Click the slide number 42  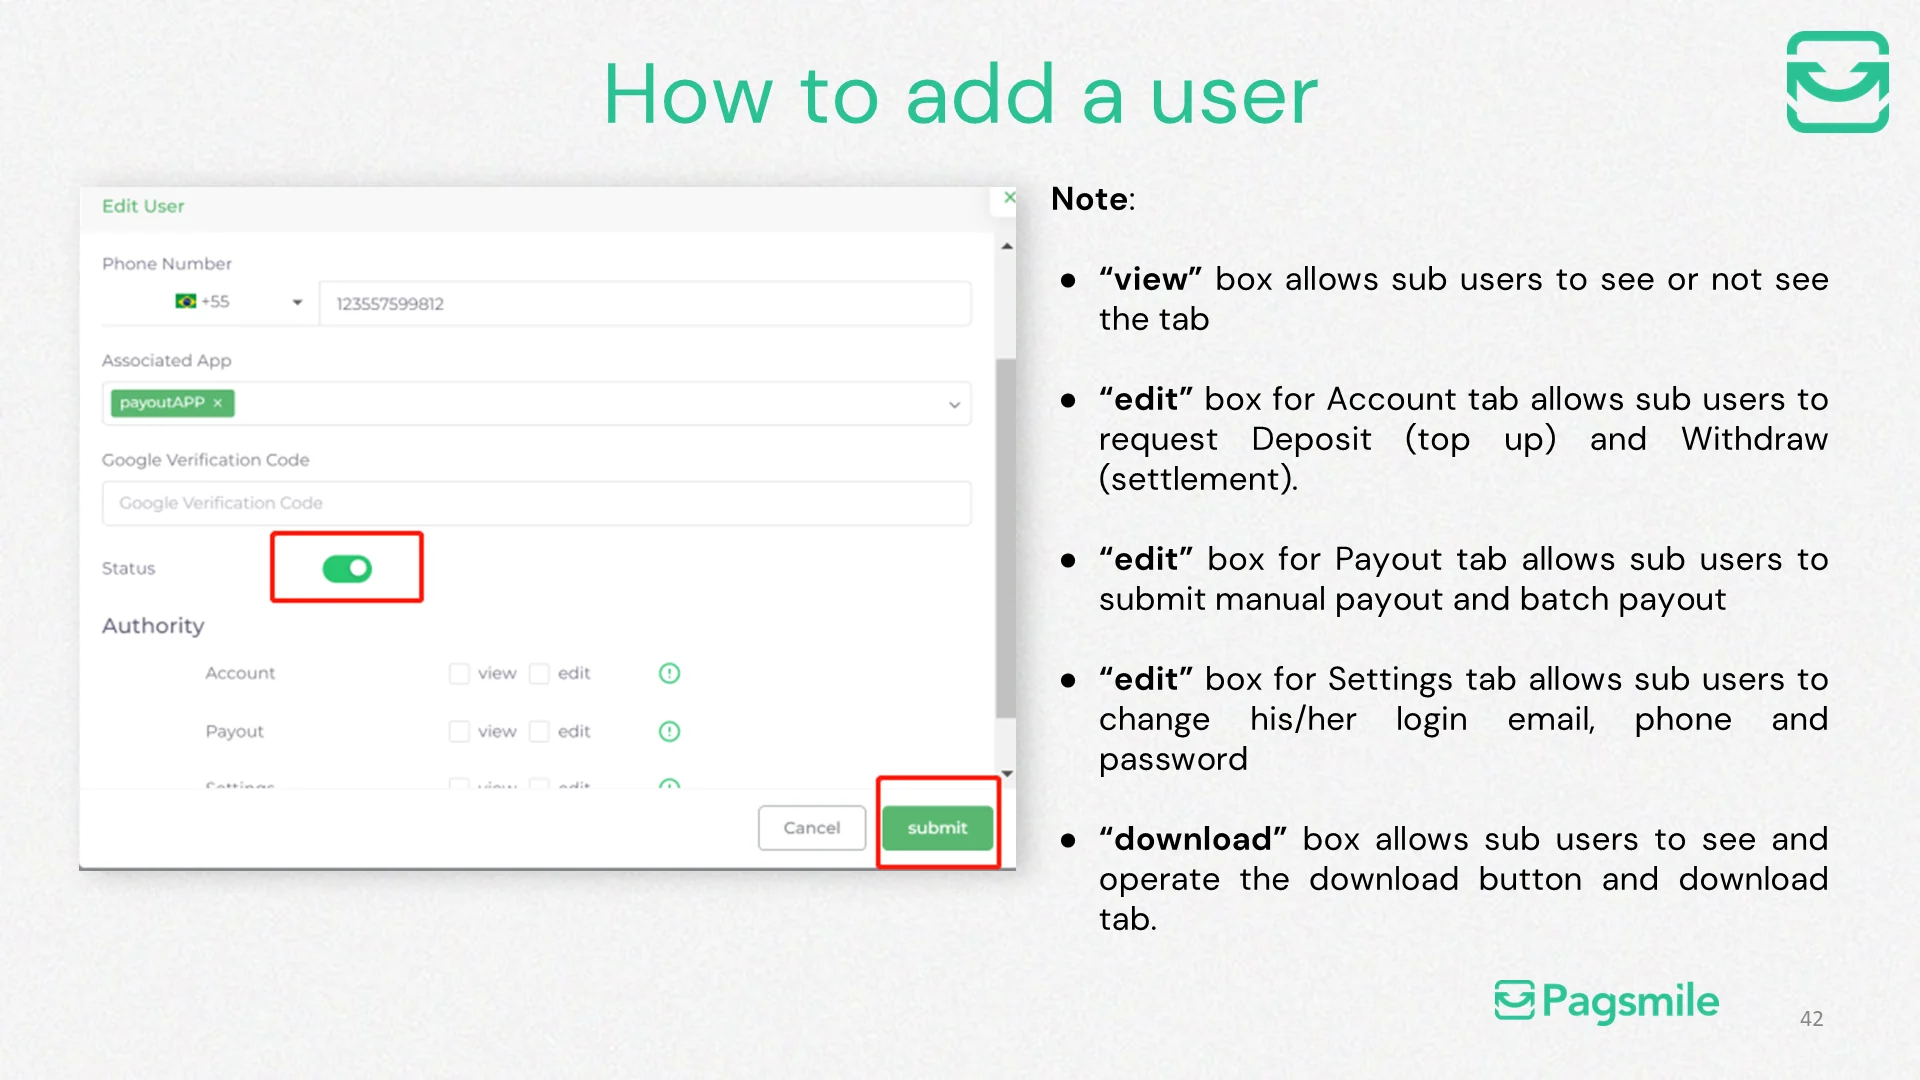click(1811, 1018)
